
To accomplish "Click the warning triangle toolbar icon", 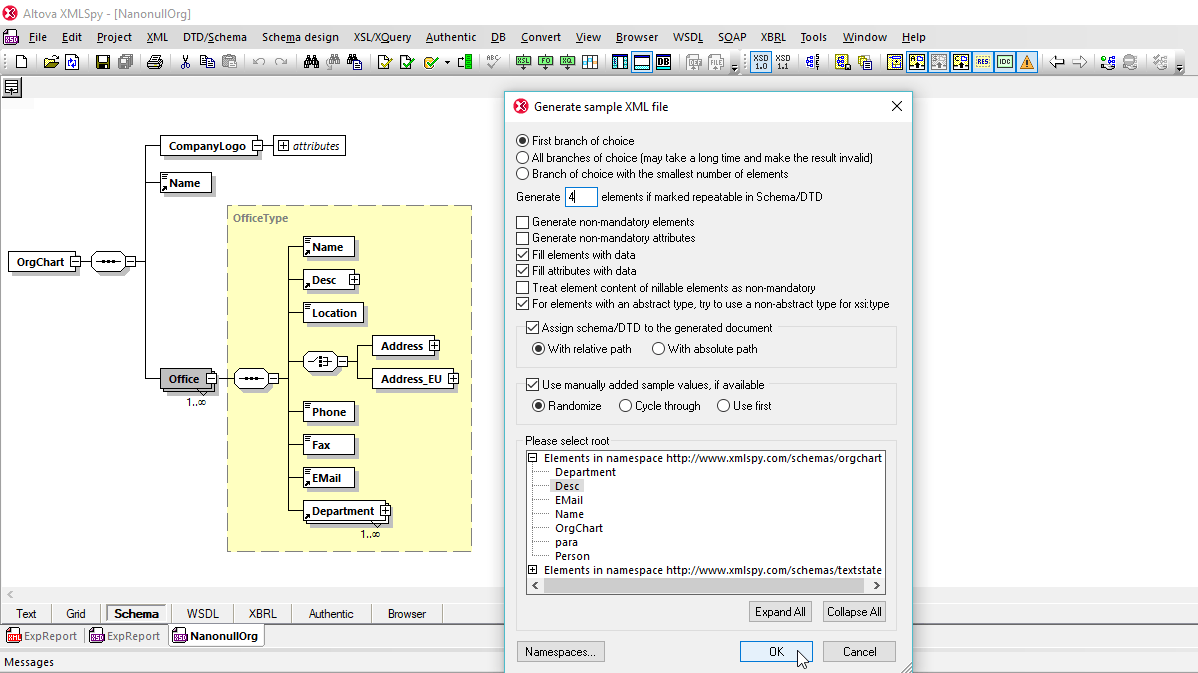I will pos(1027,62).
